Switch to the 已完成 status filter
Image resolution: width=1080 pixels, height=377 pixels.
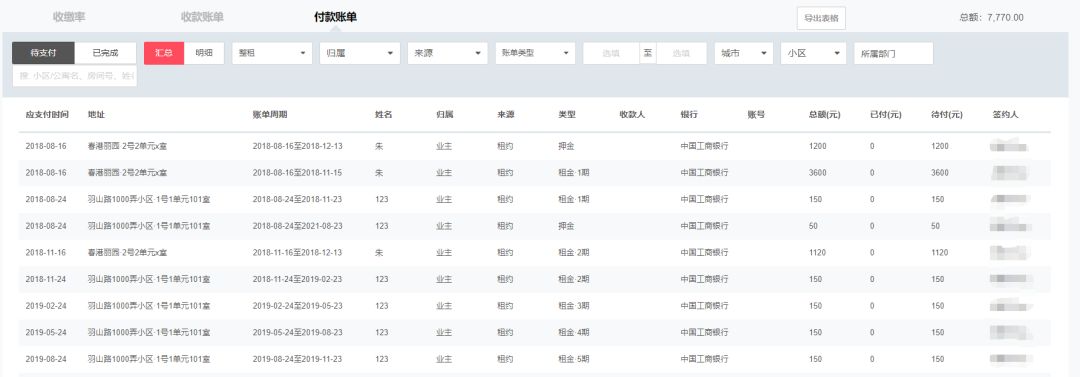[x=105, y=53]
